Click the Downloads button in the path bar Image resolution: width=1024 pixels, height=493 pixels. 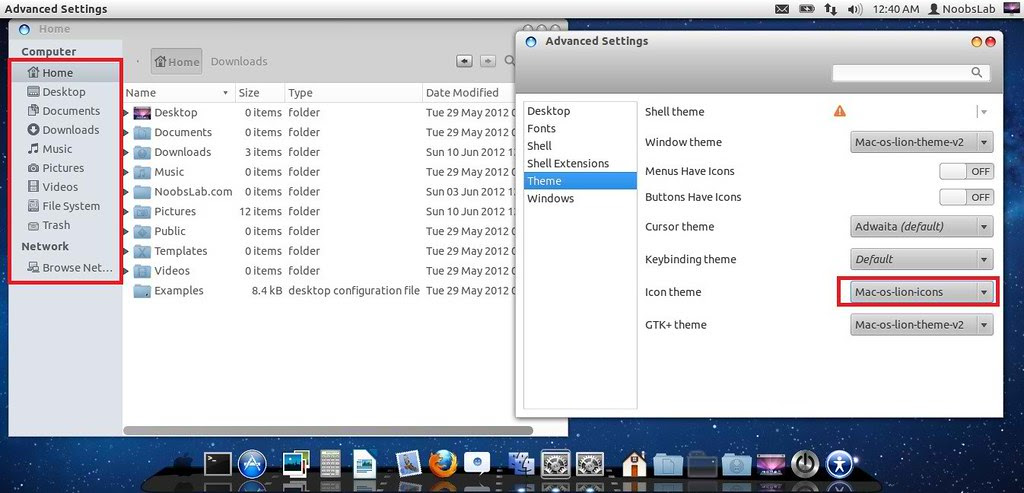tap(239, 61)
